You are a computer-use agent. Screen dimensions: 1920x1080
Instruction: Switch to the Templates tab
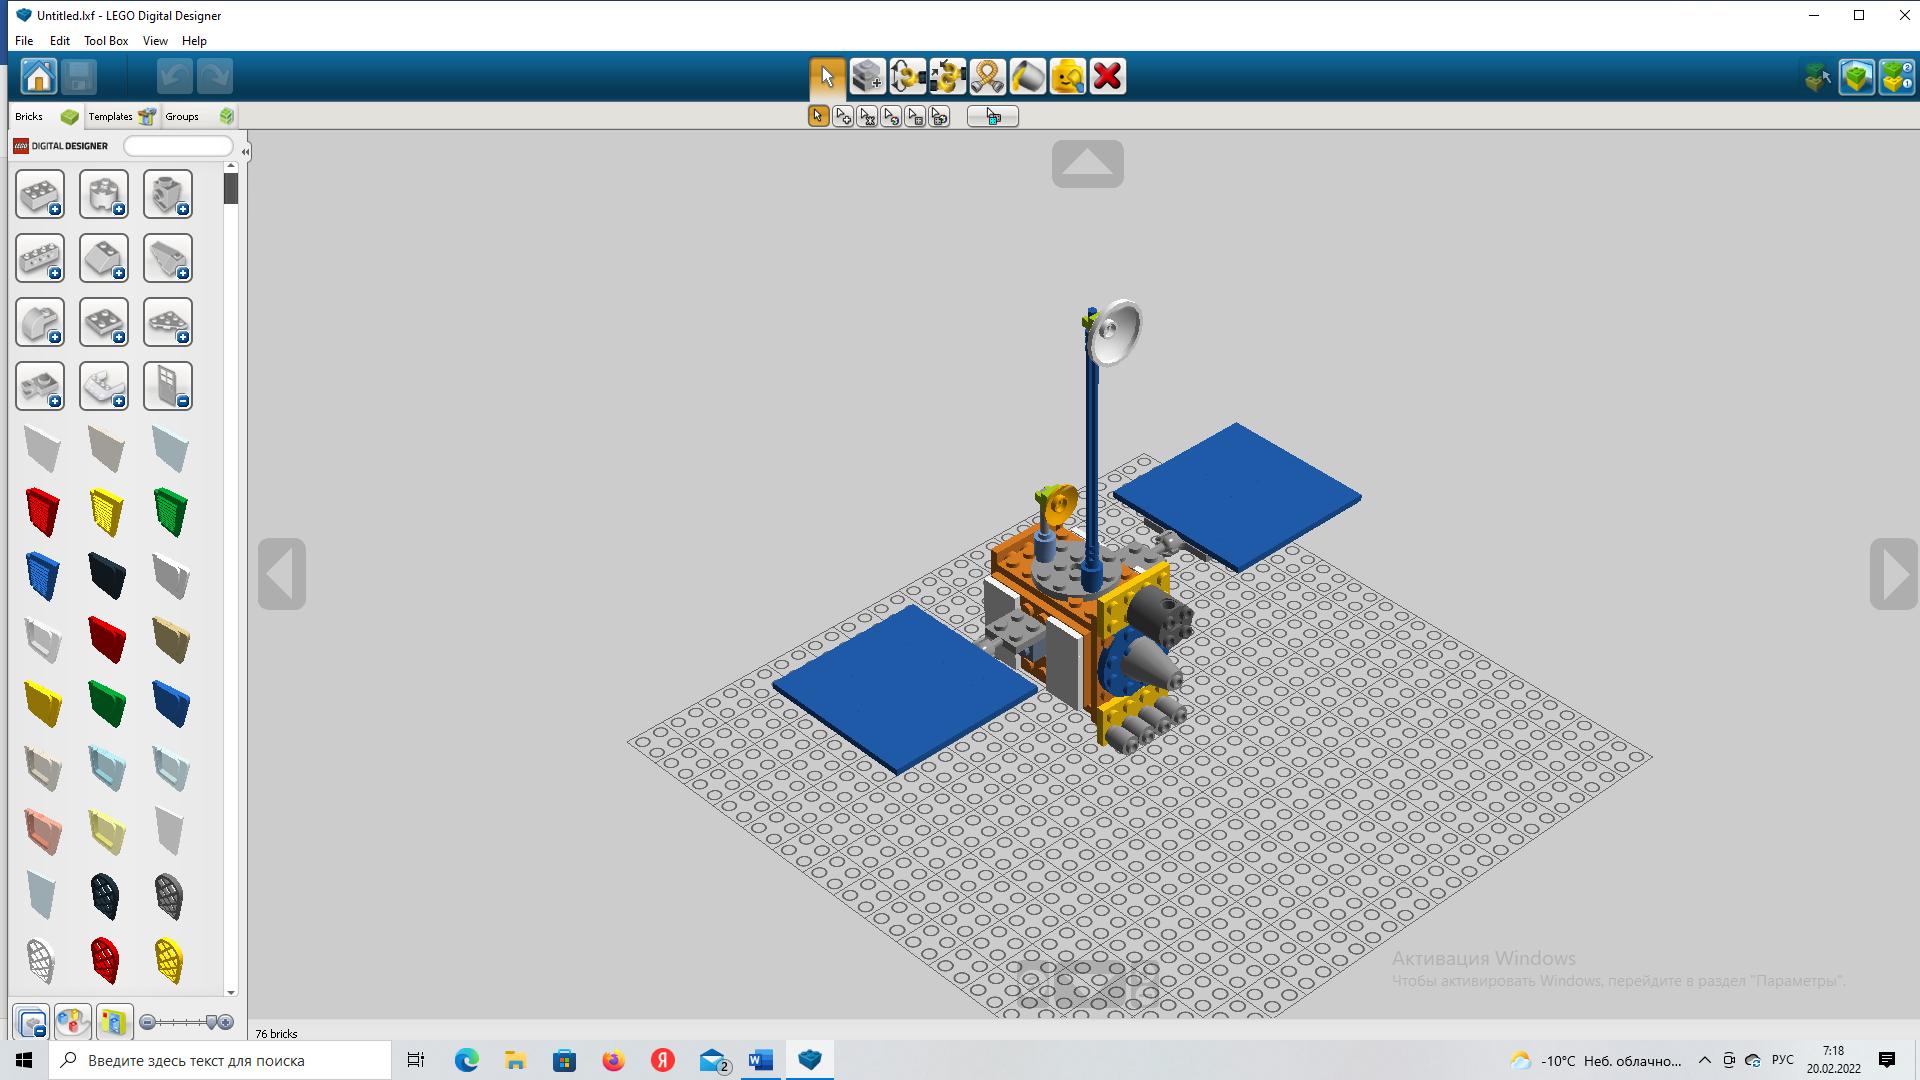coord(121,117)
